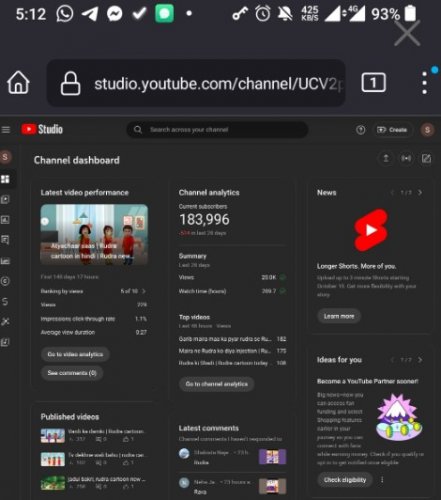The width and height of the screenshot is (441, 500).
Task: Click 'Longer Shorts. More of you.' headline
Action: click(356, 266)
